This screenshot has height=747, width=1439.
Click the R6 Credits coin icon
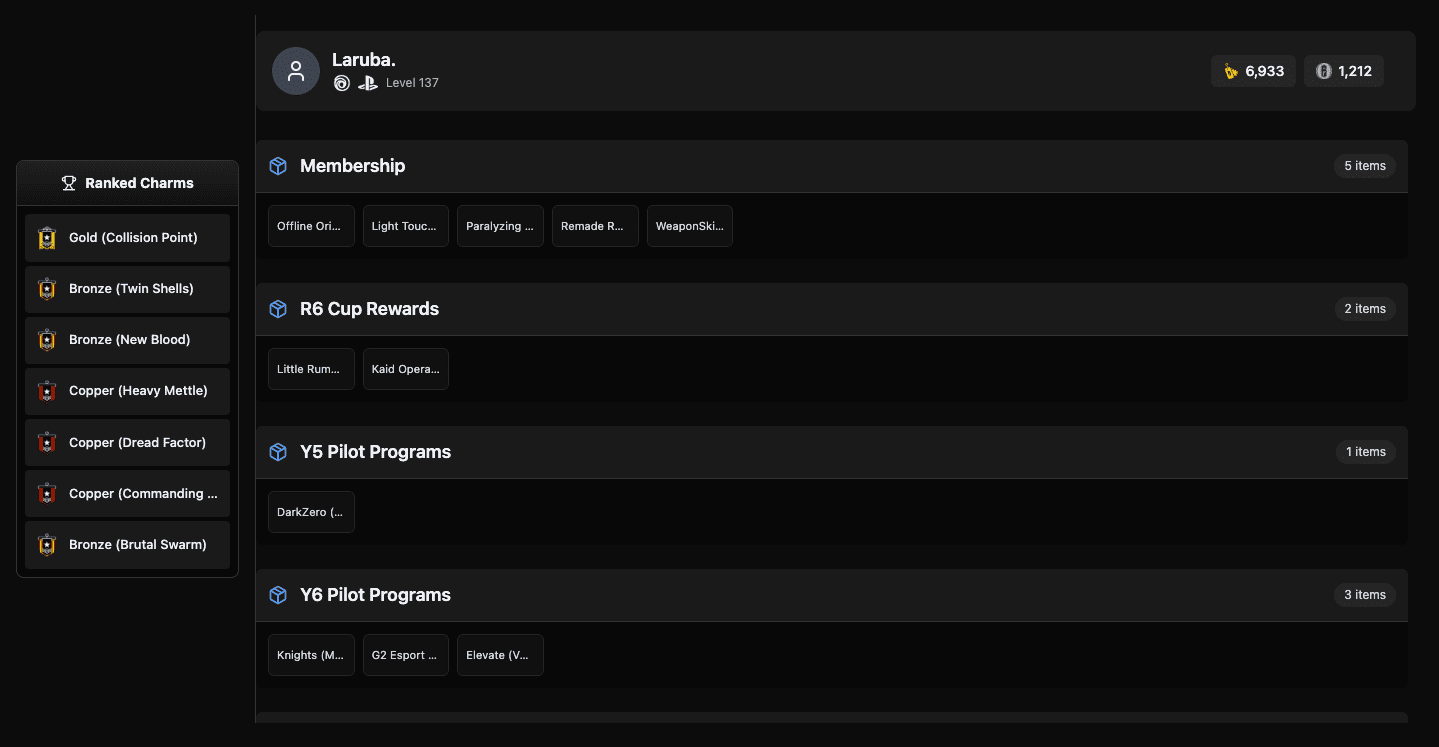coord(1323,71)
